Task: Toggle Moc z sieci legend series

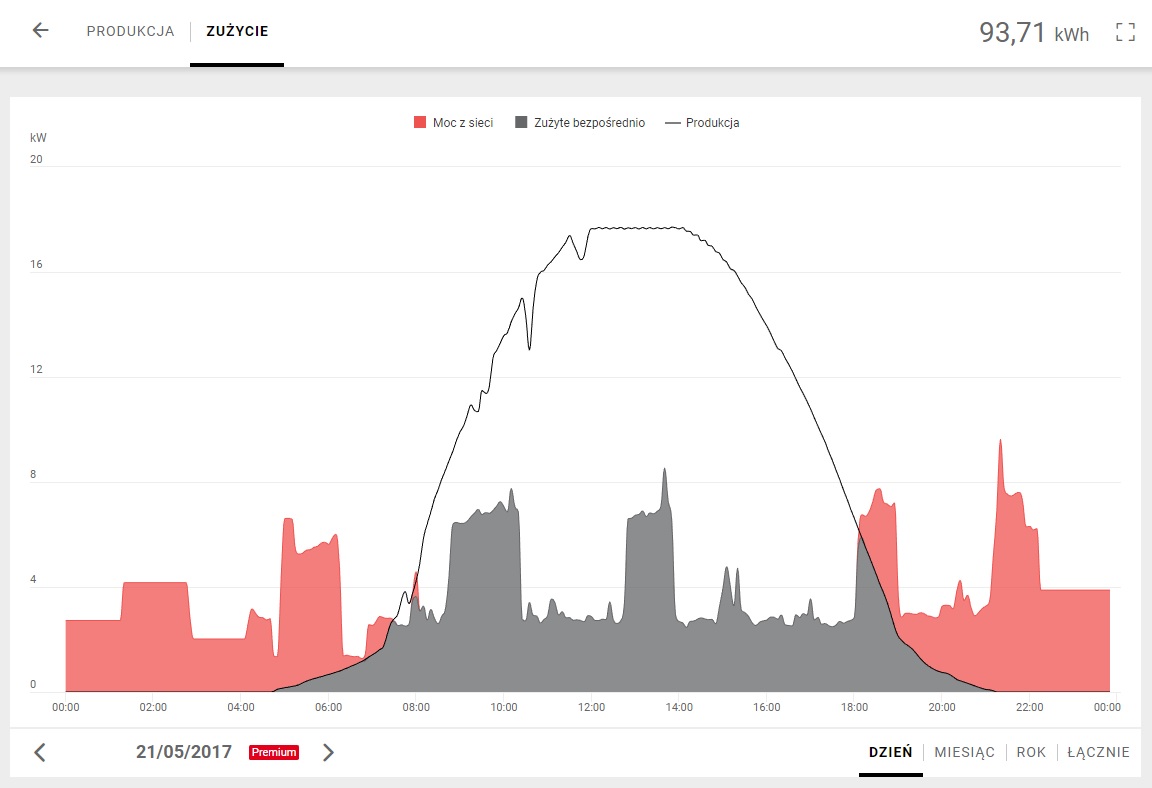Action: click(453, 123)
